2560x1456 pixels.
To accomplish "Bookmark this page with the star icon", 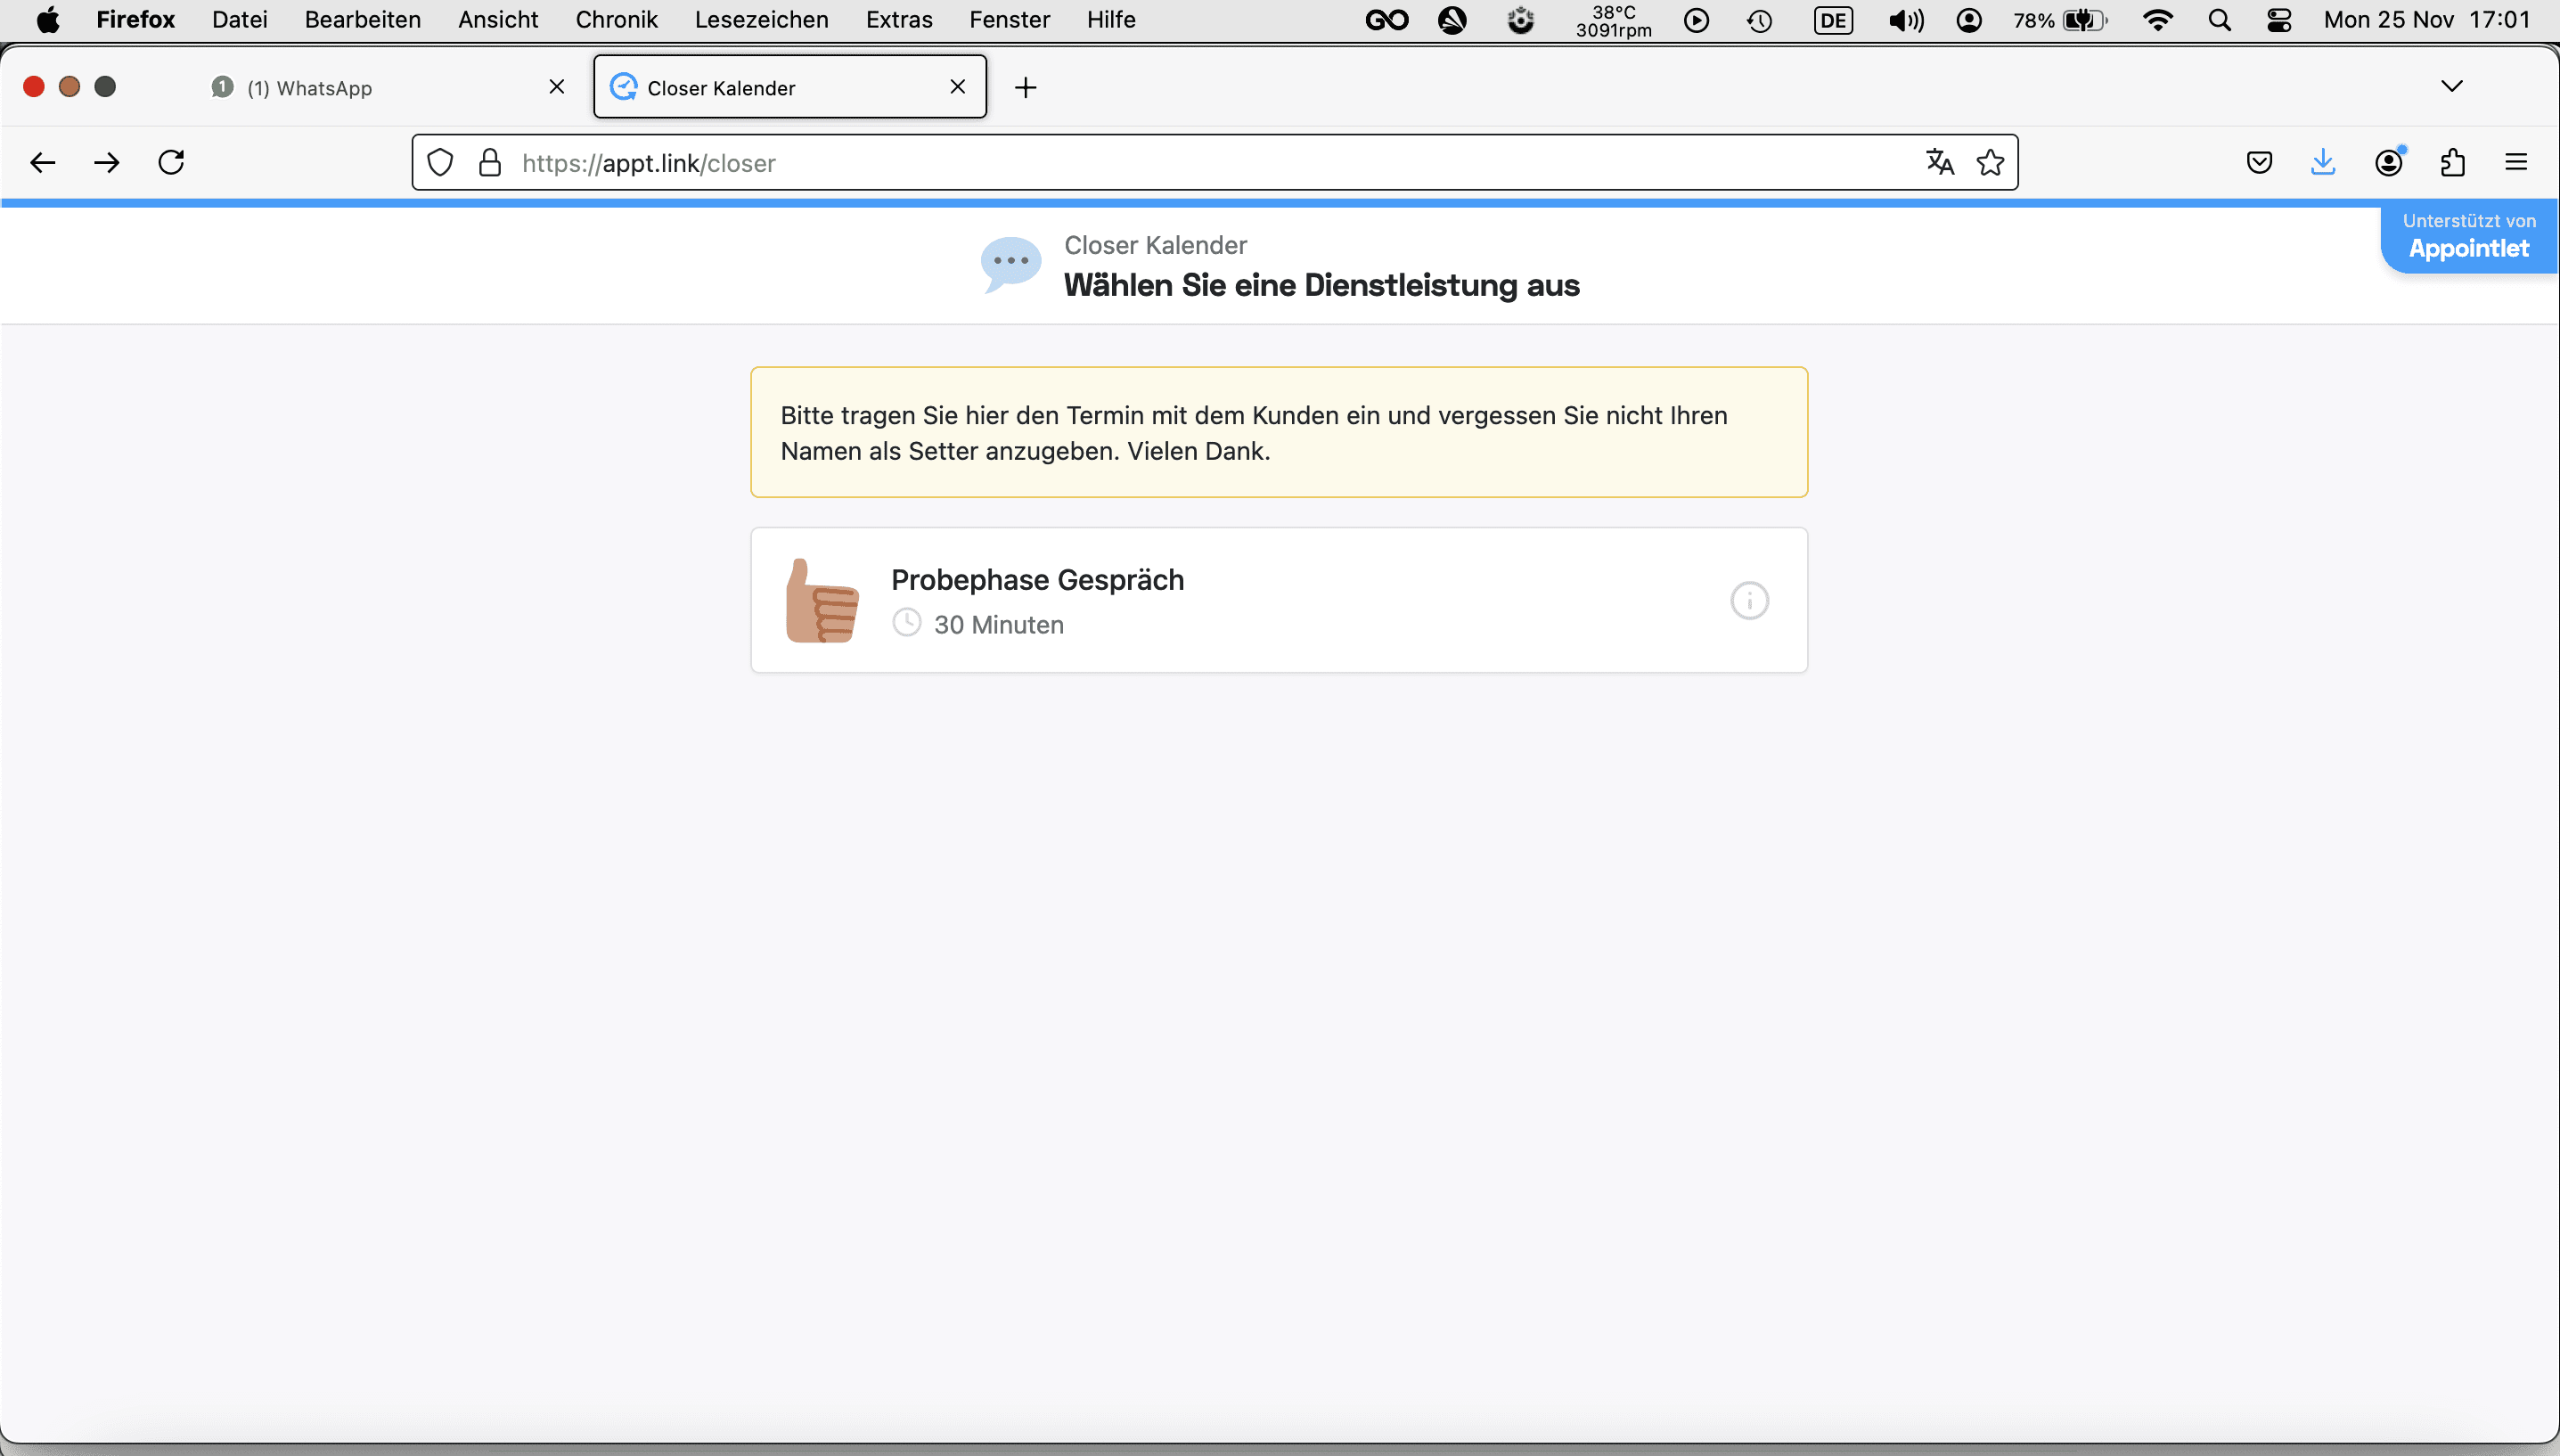I will (x=1990, y=162).
